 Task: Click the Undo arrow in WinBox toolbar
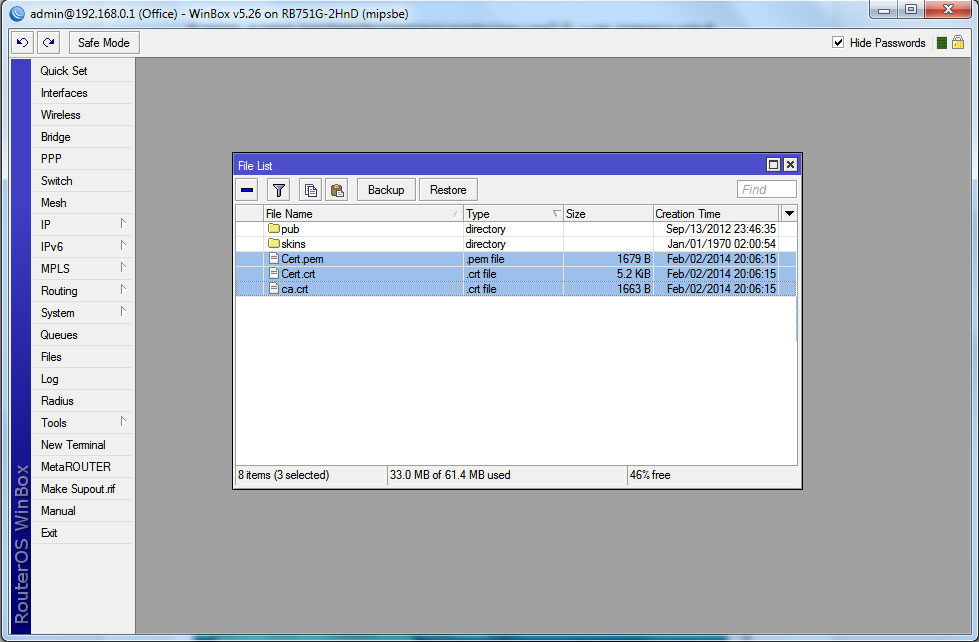[23, 43]
